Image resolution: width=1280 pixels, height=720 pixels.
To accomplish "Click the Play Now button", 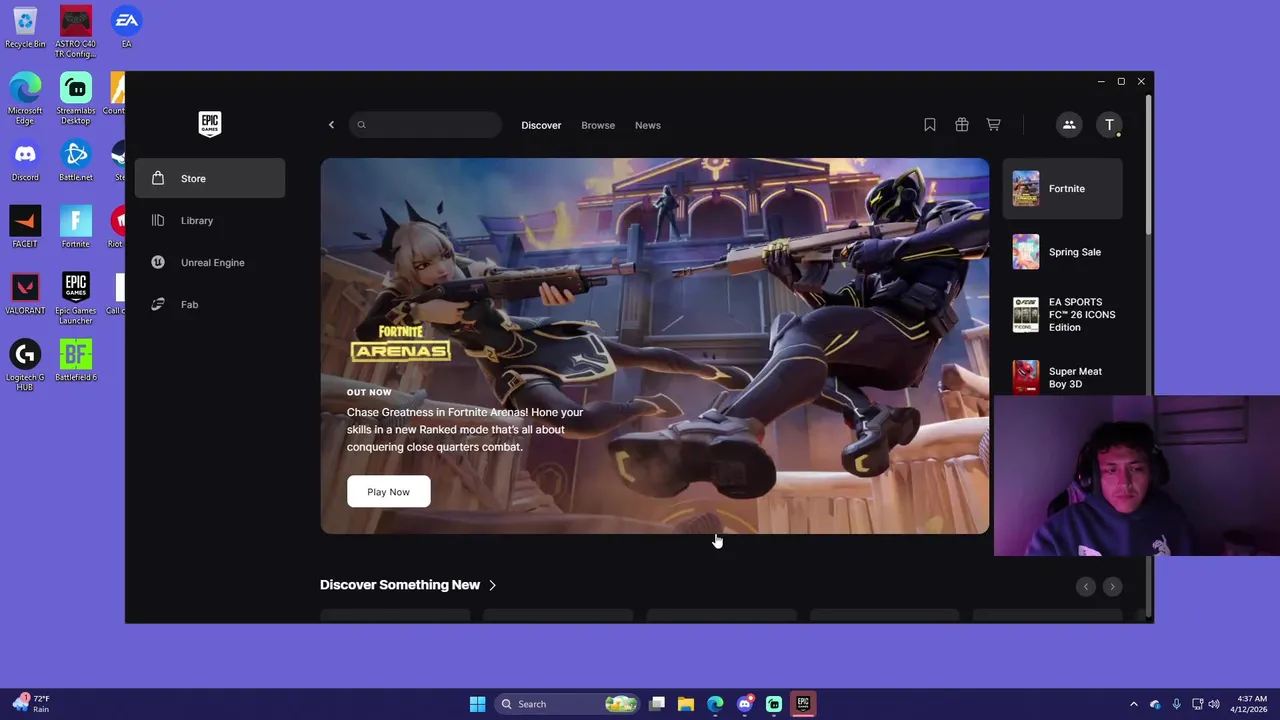I will 388,491.
